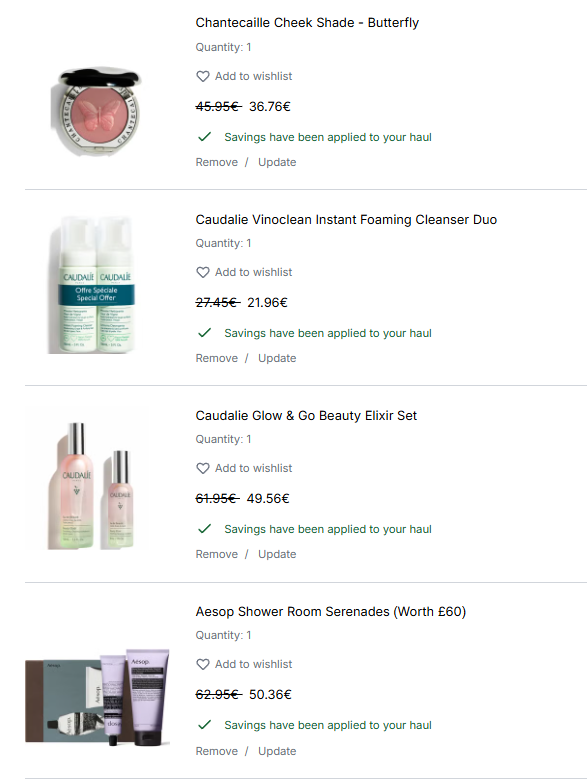Update the Caudalie Vinoclean Cleanser Duo item
587x781 pixels.
pyautogui.click(x=277, y=358)
